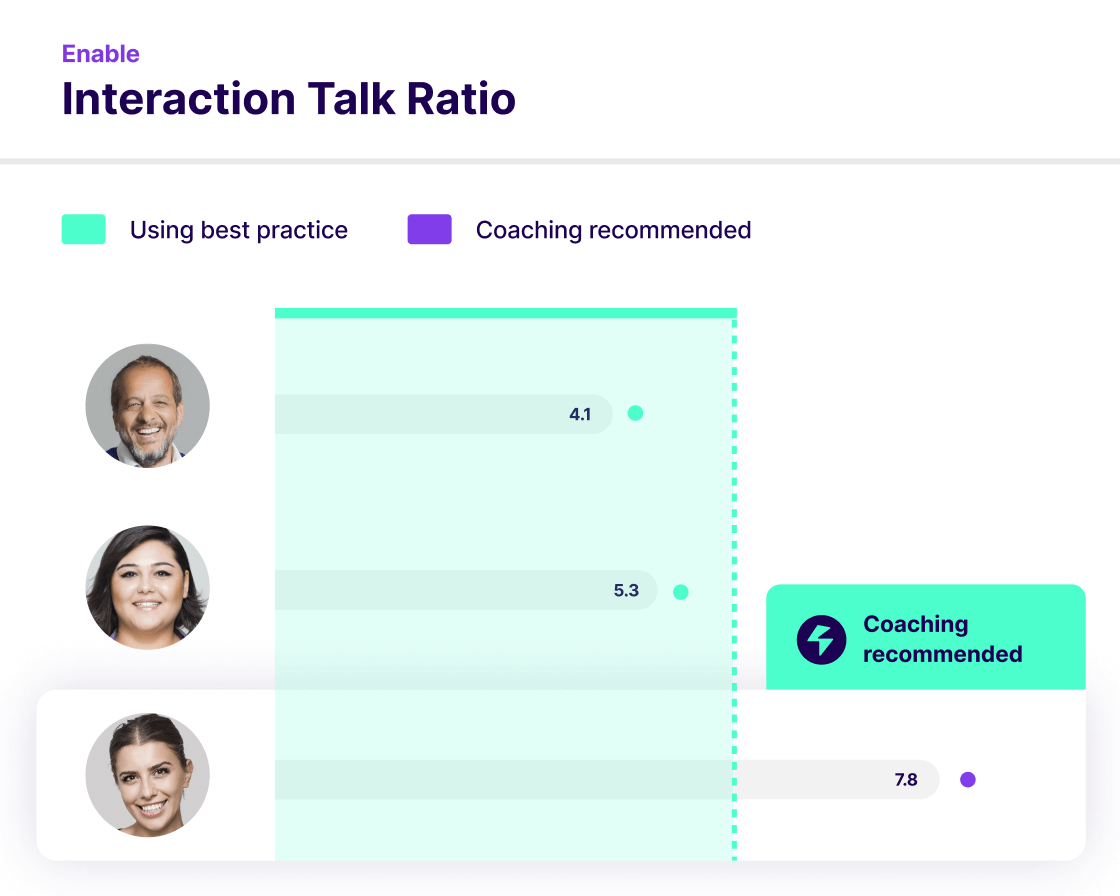
Task: Click the Interaction Talk Ratio title
Action: pos(289,99)
